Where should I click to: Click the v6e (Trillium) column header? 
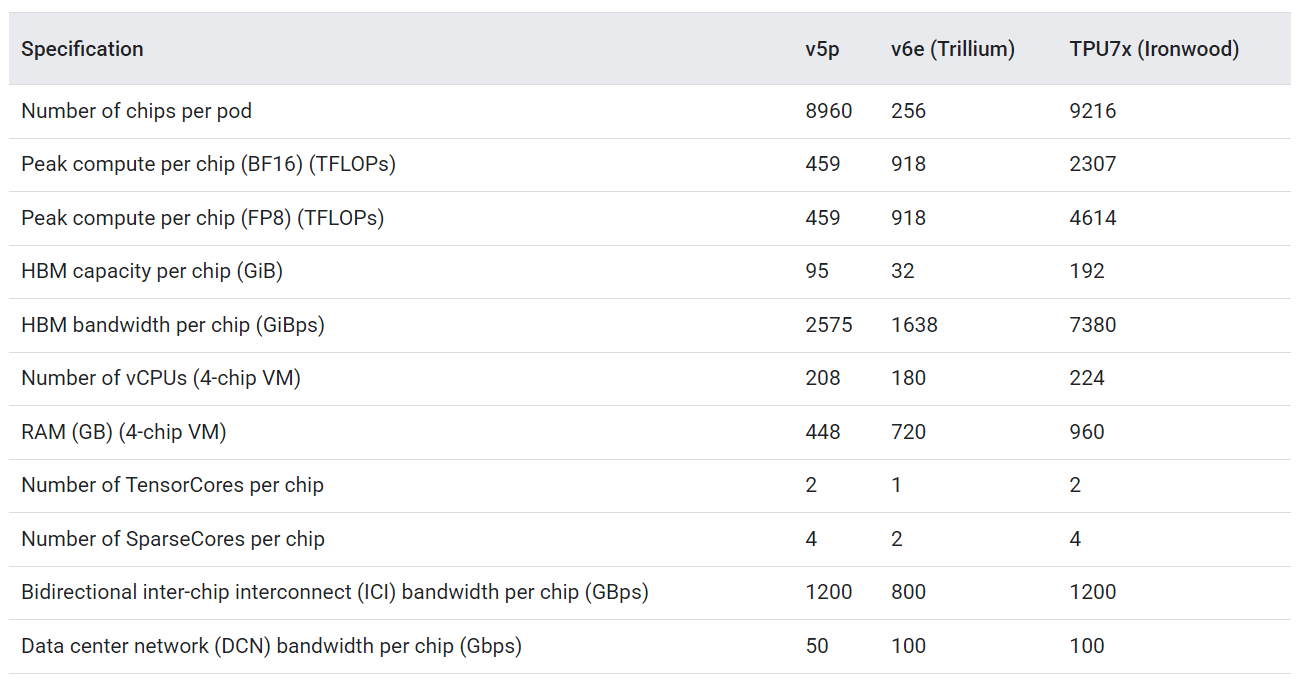pos(952,49)
